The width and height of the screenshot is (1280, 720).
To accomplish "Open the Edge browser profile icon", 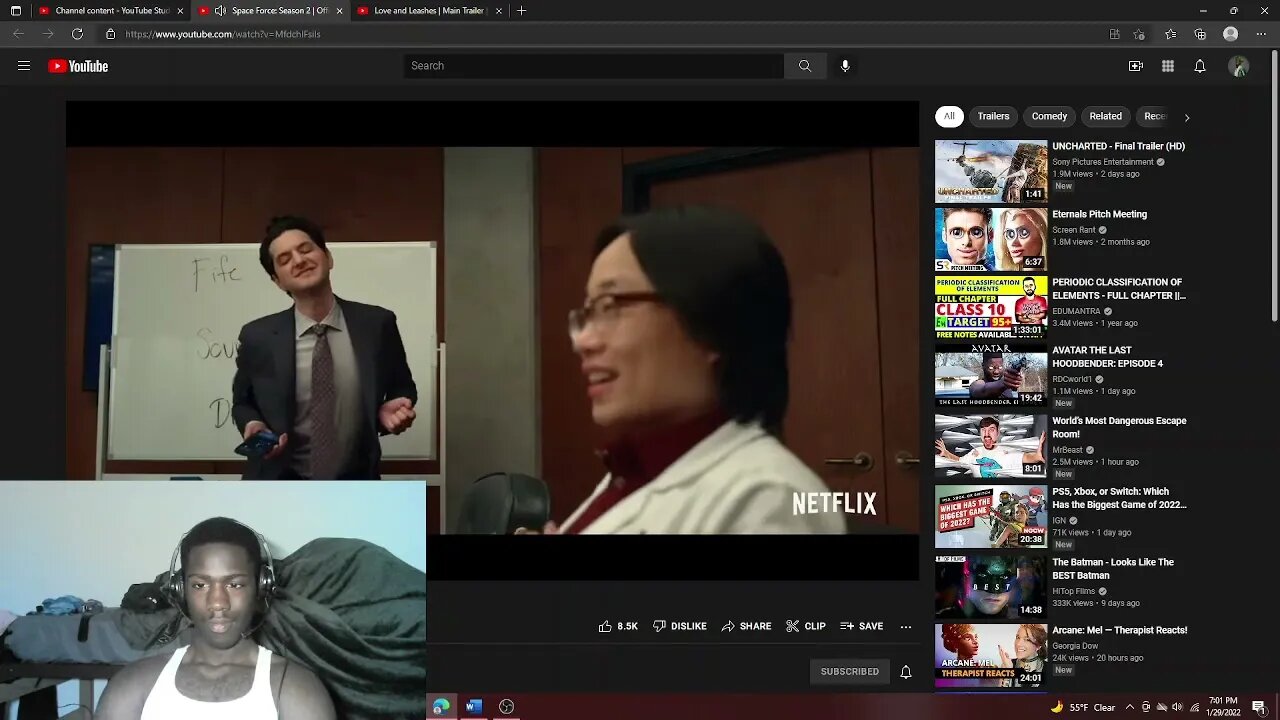I will (x=1231, y=34).
